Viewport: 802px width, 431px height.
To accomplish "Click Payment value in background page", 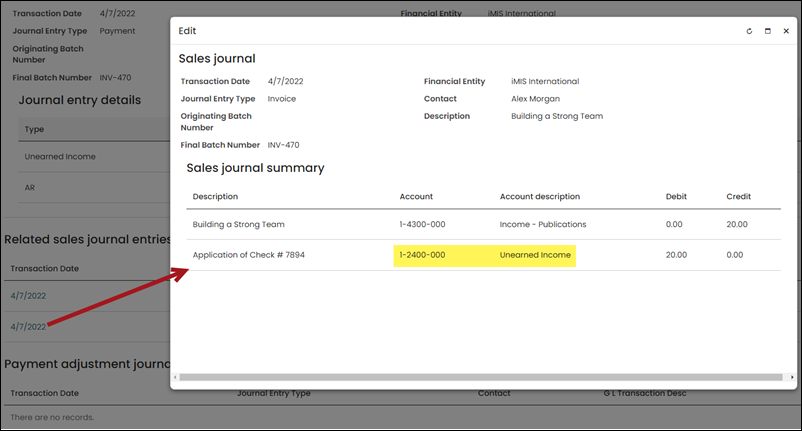I will 117,31.
